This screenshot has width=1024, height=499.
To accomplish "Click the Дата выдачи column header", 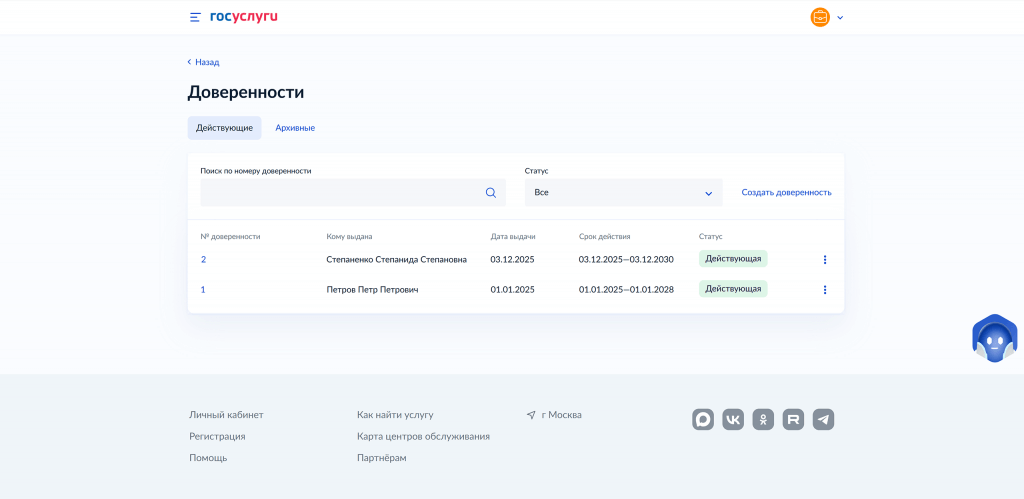I will point(513,236).
